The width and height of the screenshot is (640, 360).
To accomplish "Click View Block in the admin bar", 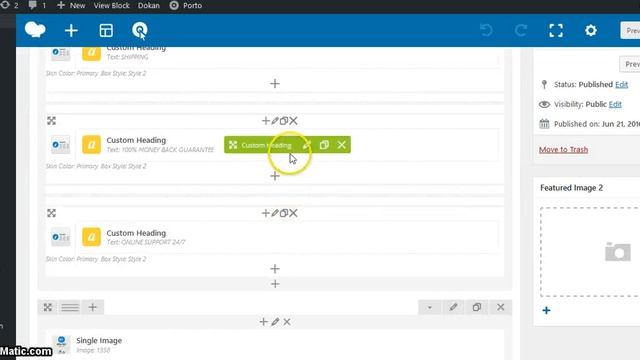I will click(x=111, y=5).
